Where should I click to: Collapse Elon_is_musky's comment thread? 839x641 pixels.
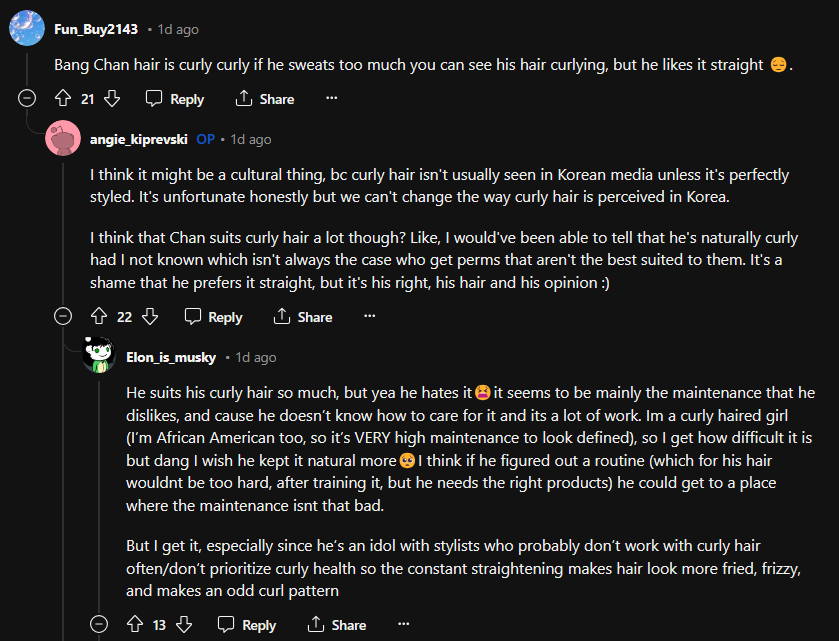pyautogui.click(x=99, y=625)
